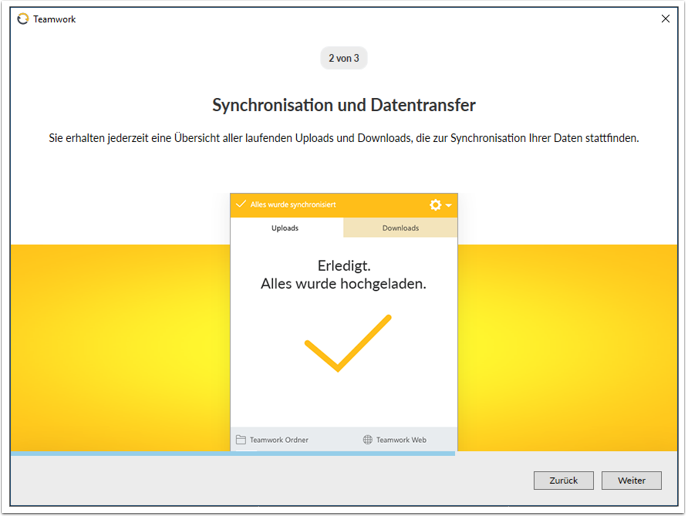Image resolution: width=686 pixels, height=516 pixels.
Task: Expand the dropdown arrow beside gear
Action: point(448,205)
